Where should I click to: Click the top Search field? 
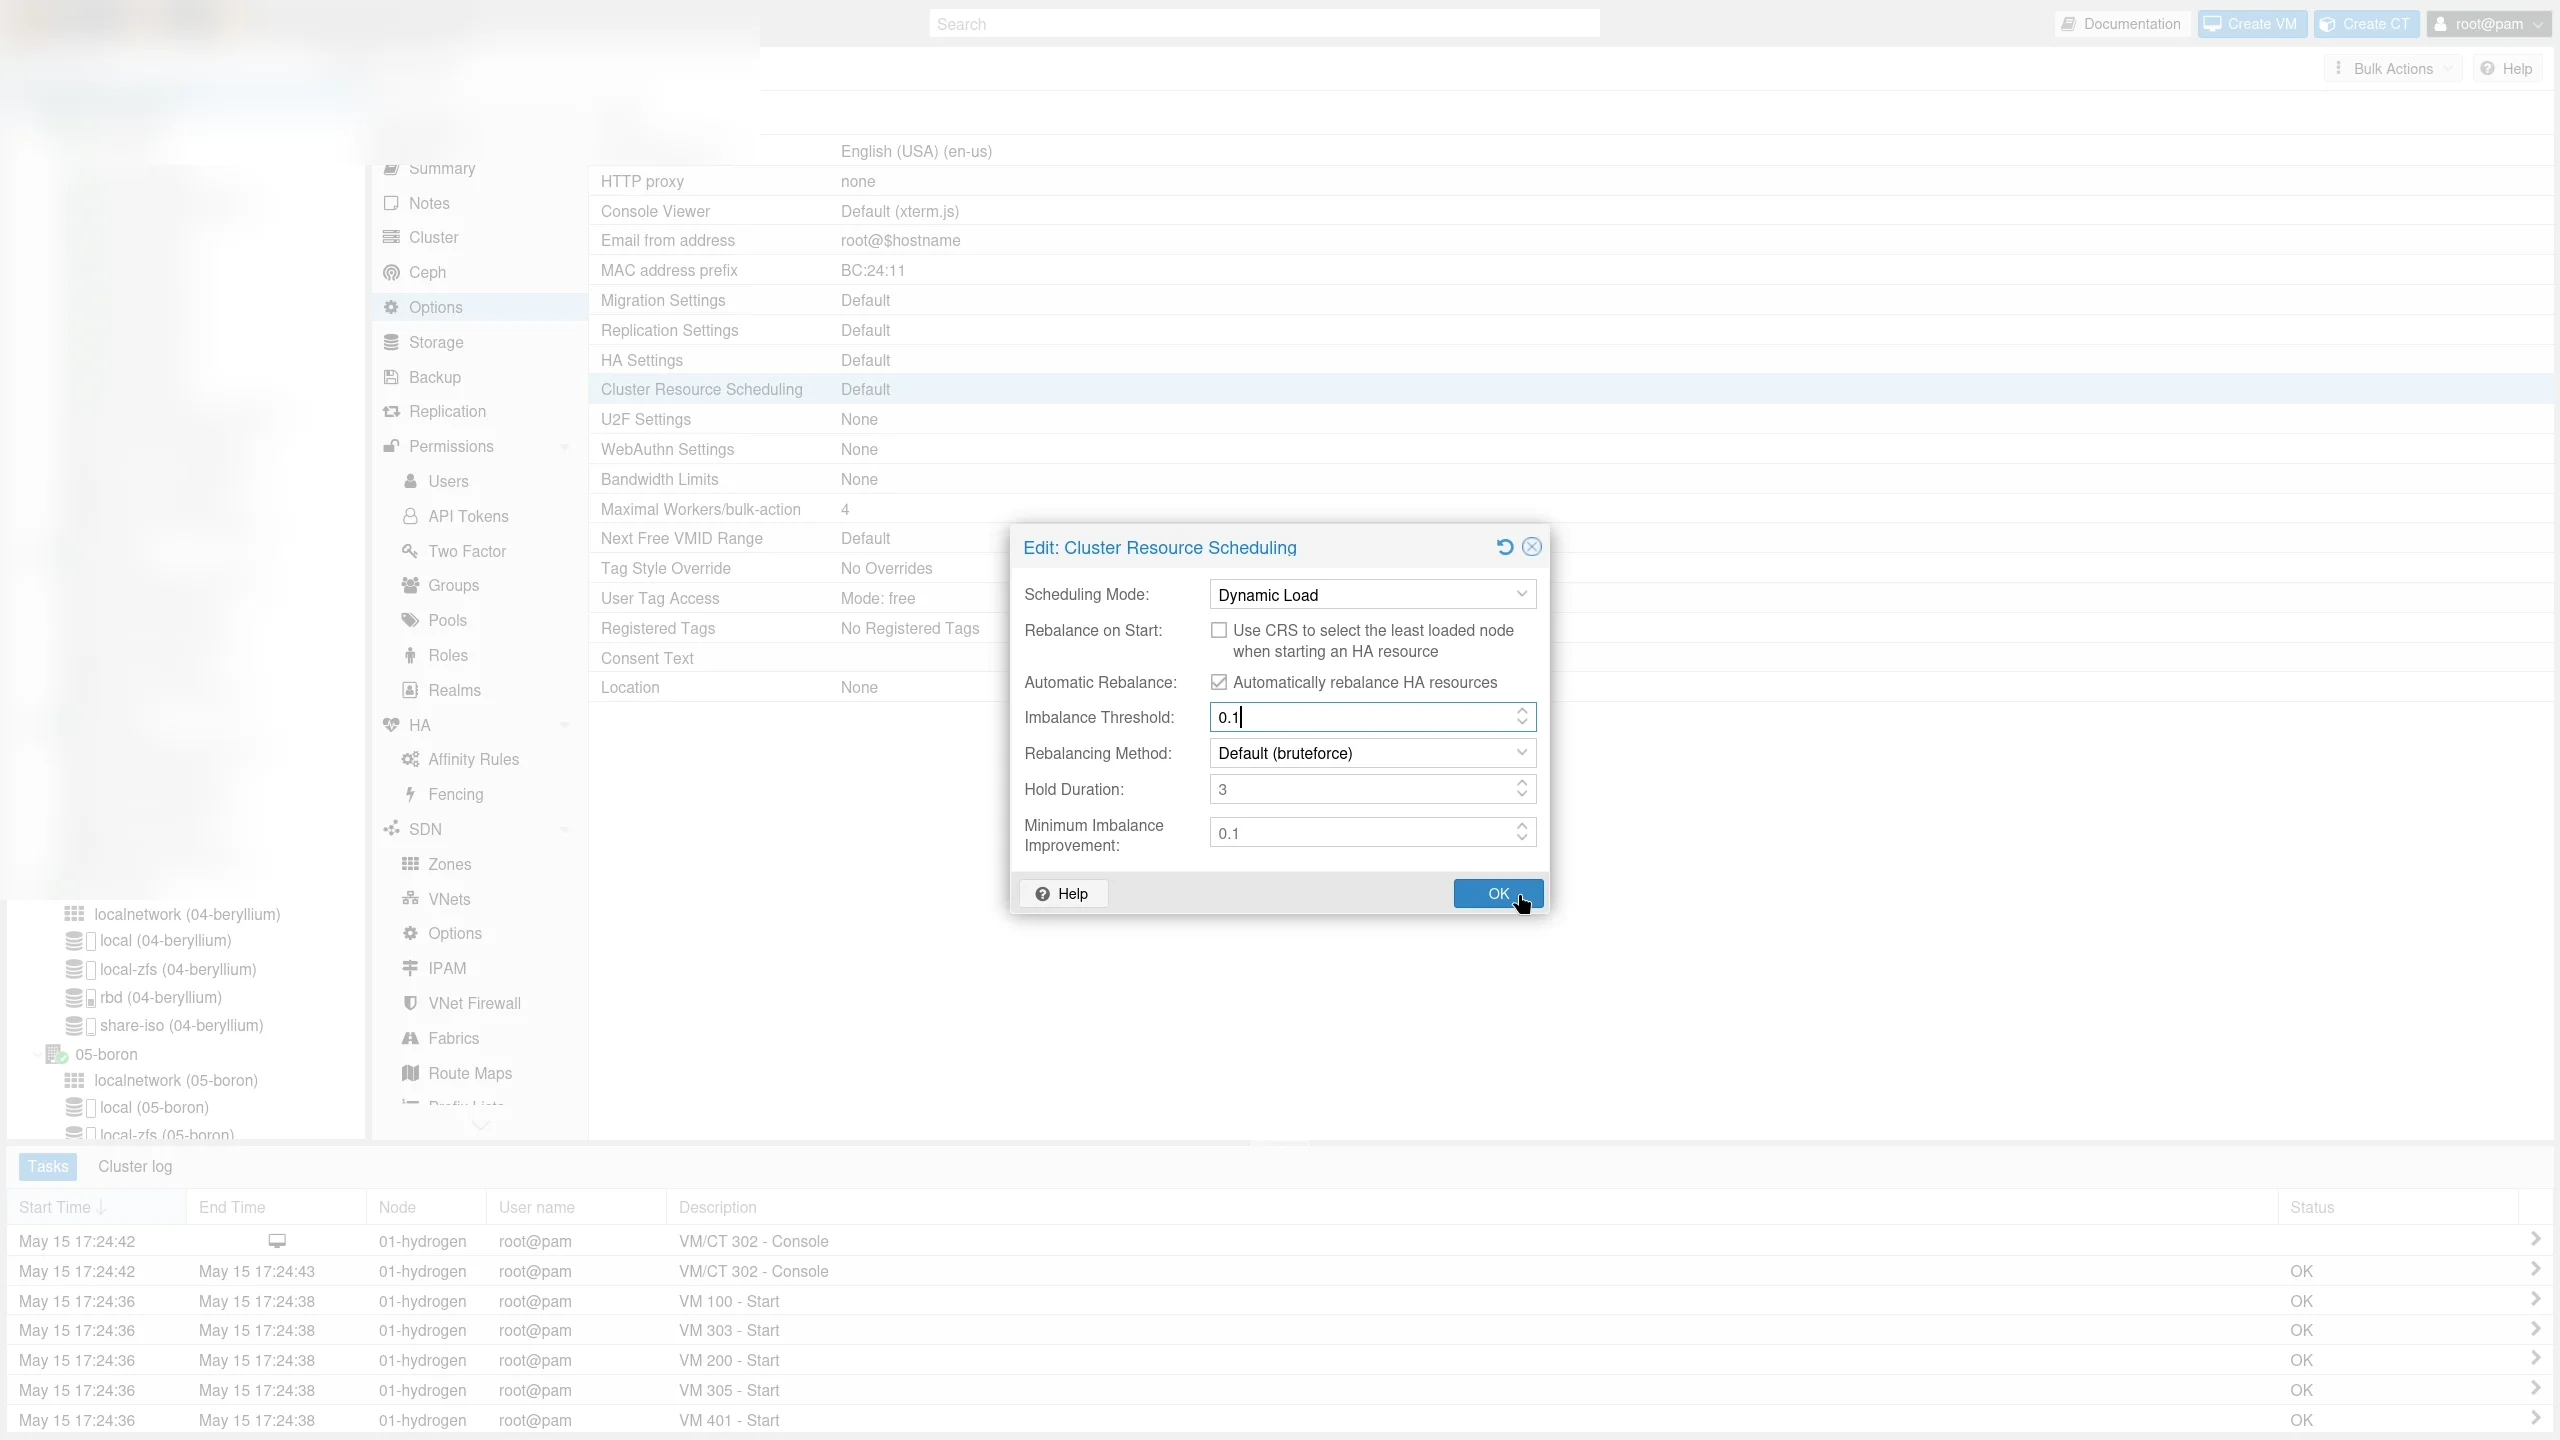(x=1264, y=24)
